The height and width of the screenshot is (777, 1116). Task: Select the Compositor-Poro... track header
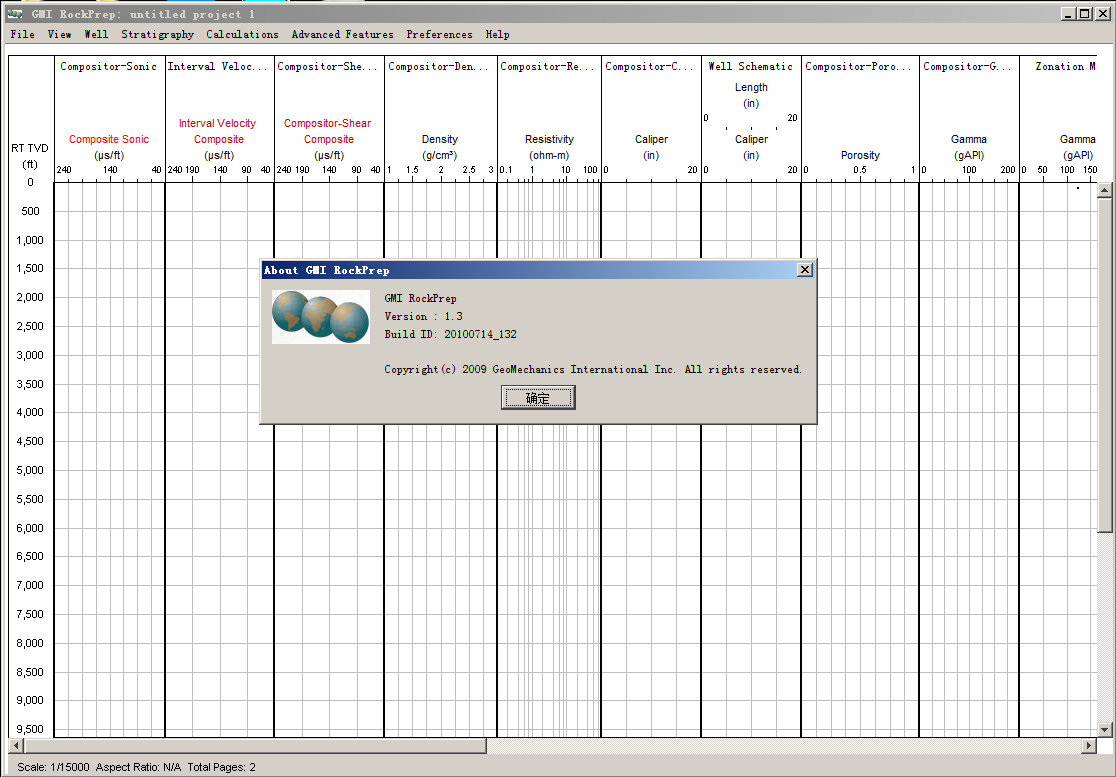858,66
